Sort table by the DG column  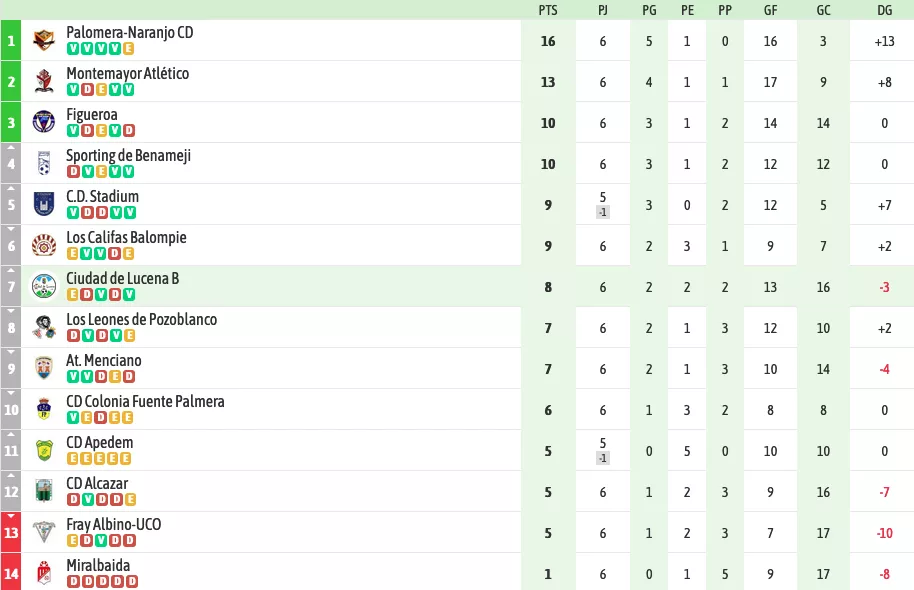884,10
